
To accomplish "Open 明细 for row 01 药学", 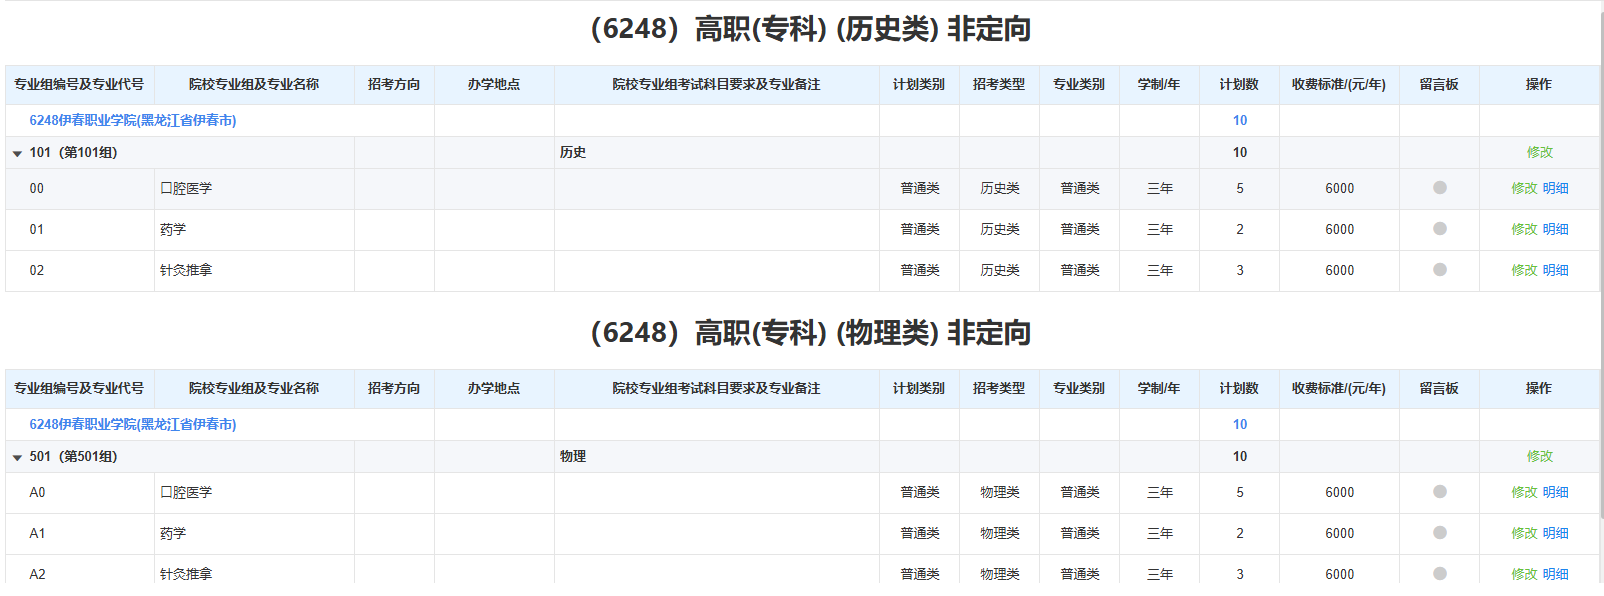I will coord(1555,229).
